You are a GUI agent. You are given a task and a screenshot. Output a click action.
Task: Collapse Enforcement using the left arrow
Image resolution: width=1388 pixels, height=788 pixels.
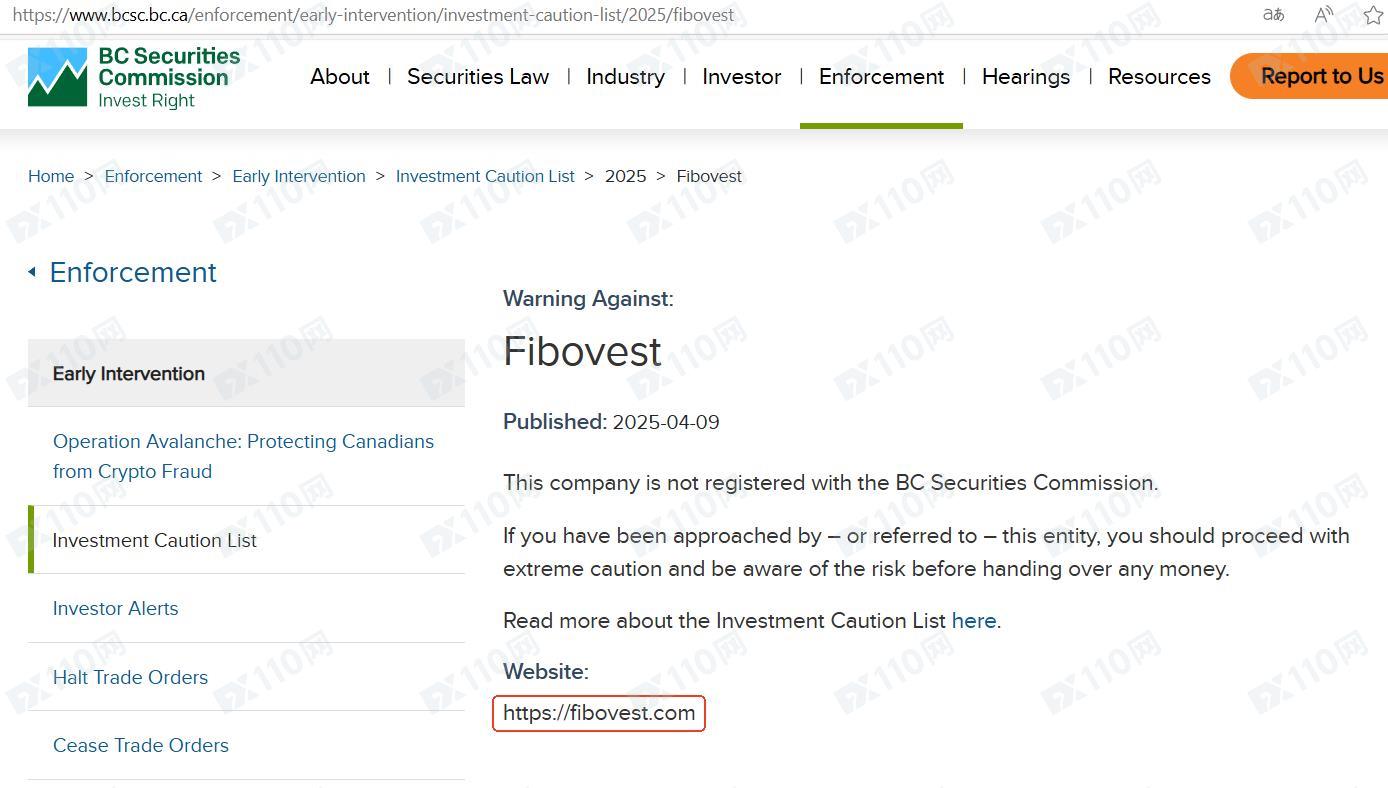click(x=32, y=272)
